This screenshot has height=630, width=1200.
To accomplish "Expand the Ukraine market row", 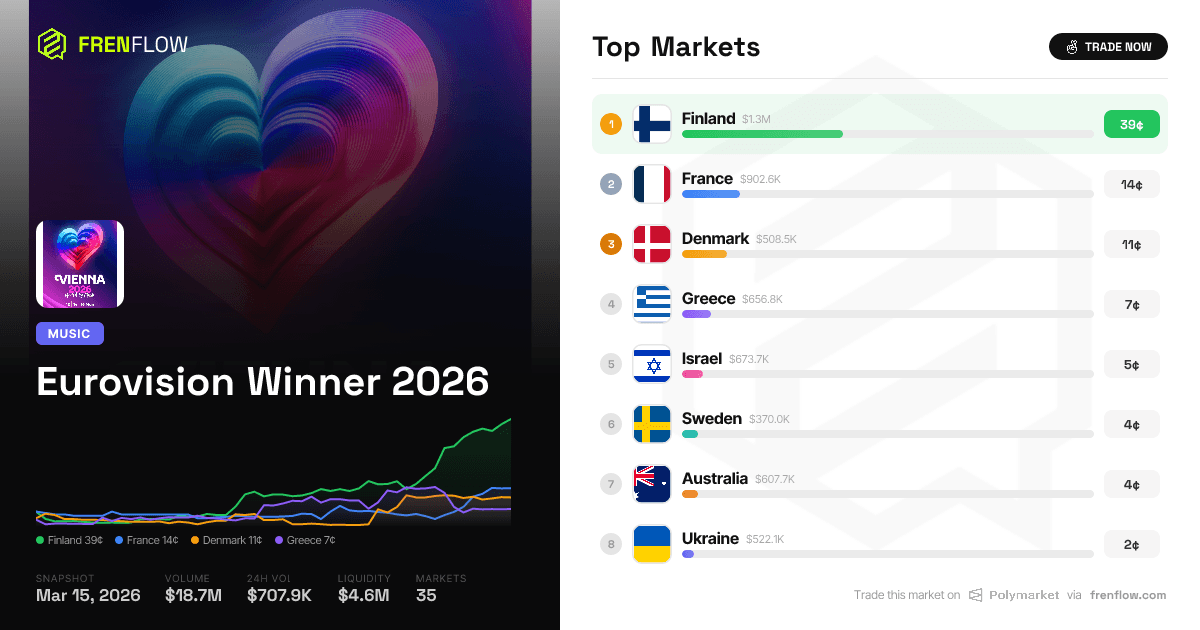I will 880,544.
